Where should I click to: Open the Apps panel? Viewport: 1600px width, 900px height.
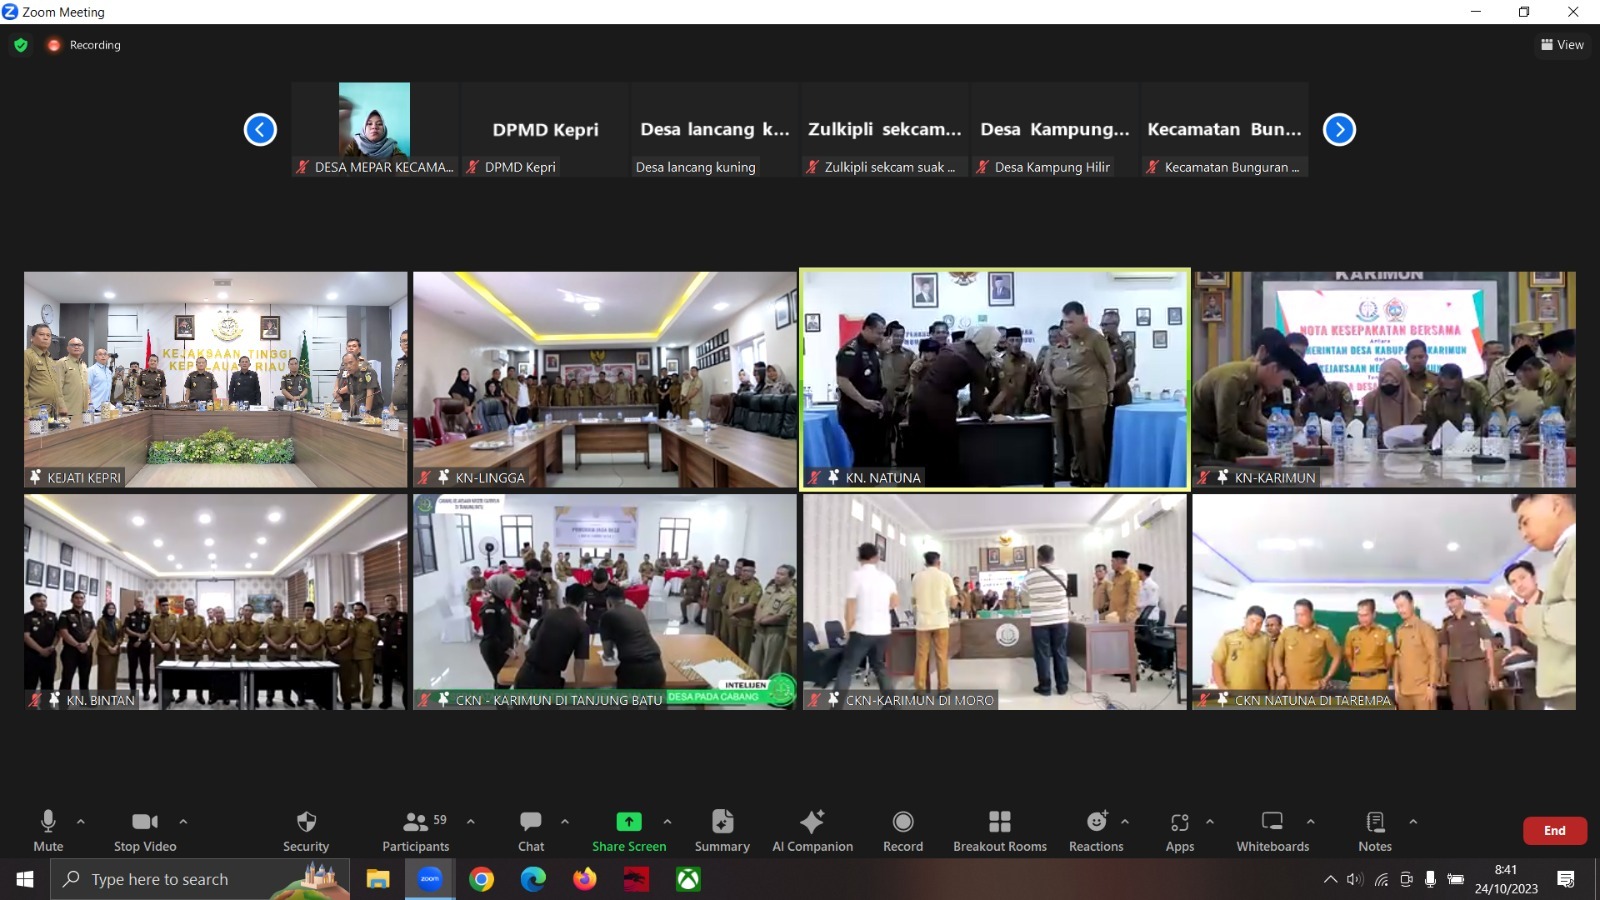point(1180,831)
